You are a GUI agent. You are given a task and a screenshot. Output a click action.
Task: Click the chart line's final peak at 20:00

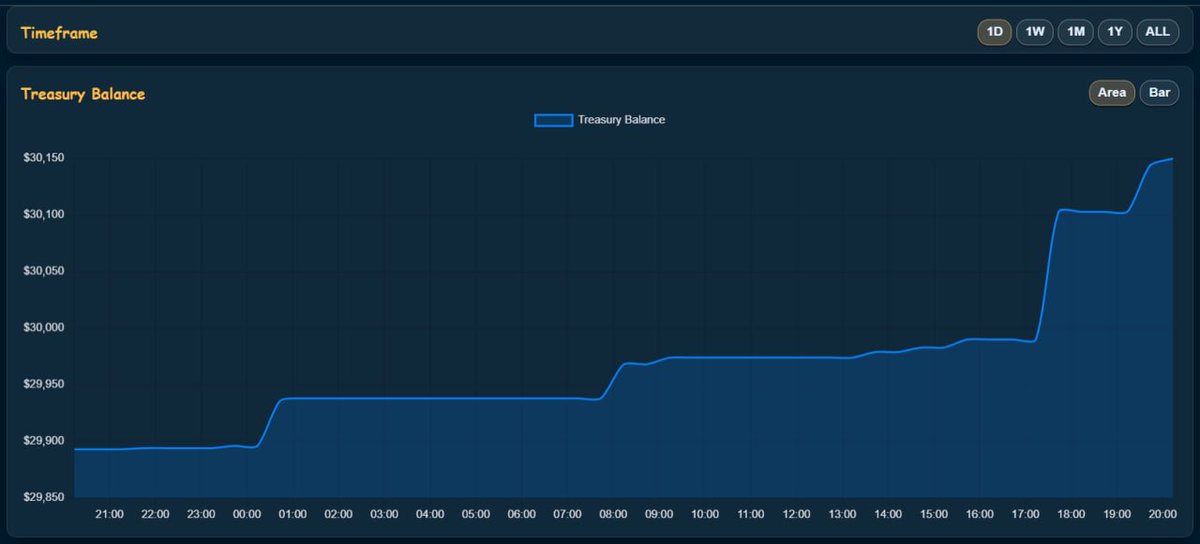pos(1172,159)
